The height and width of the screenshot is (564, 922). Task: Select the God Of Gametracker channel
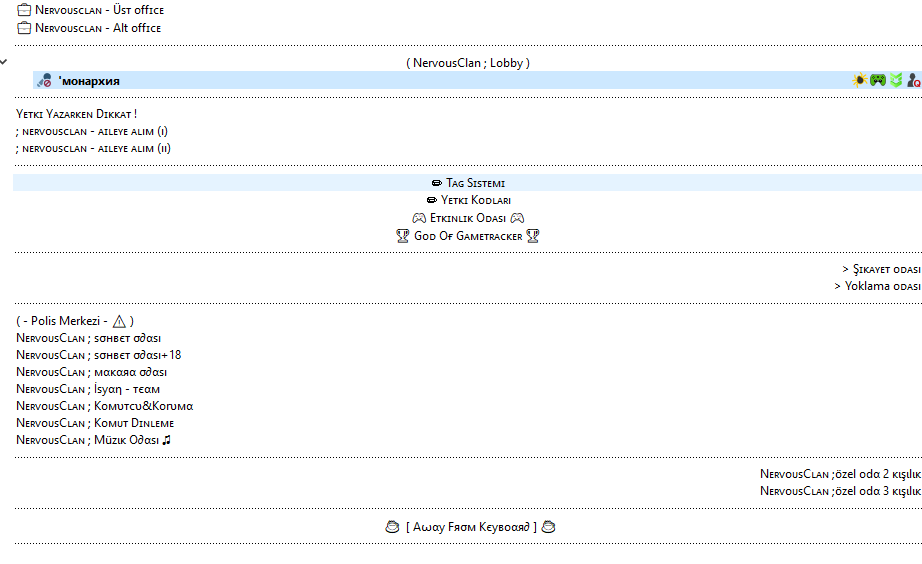pos(468,236)
